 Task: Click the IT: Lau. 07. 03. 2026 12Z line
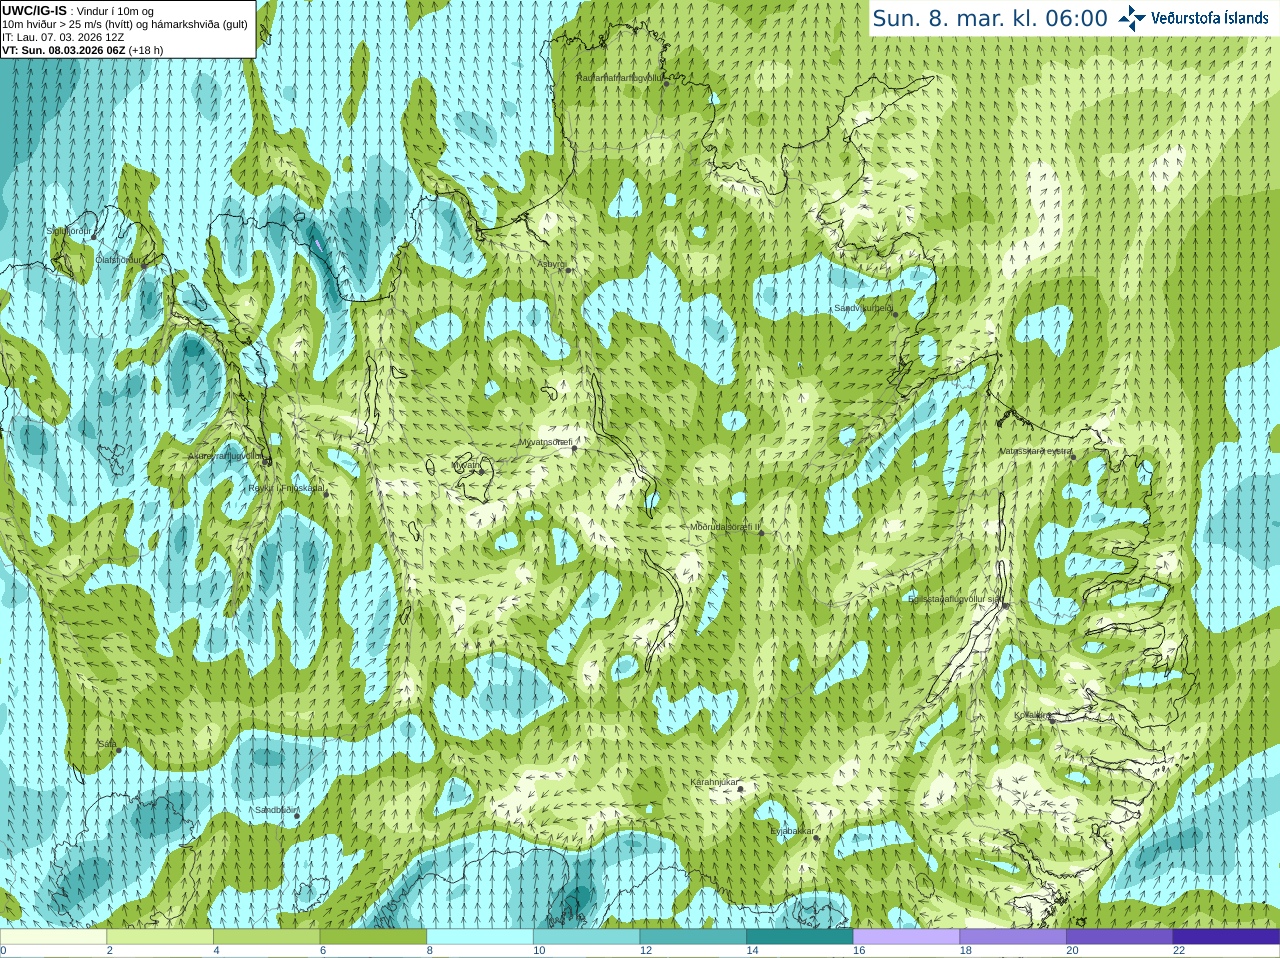(63, 37)
